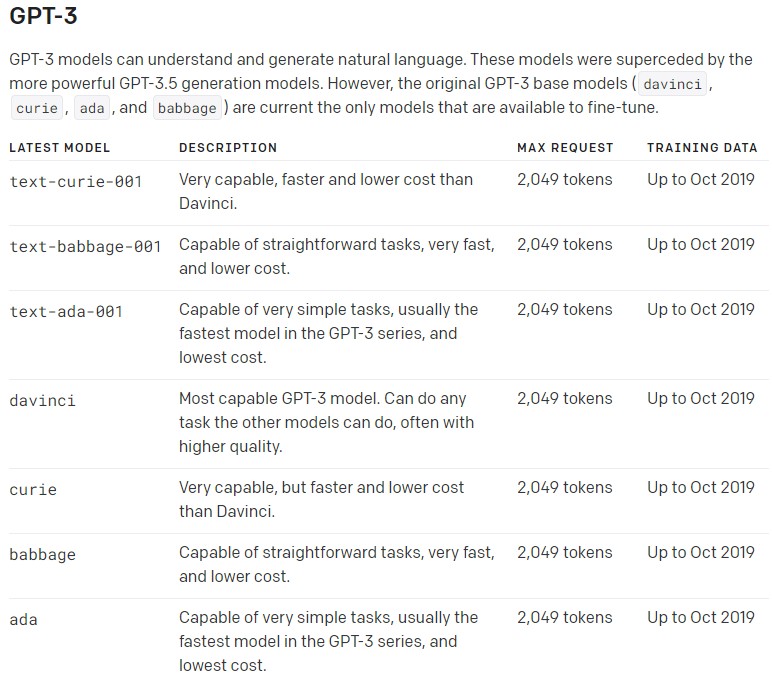Screen dimensions: 772x683
Task: Click 'Very capable, but faster' curie description
Action: click(x=322, y=499)
